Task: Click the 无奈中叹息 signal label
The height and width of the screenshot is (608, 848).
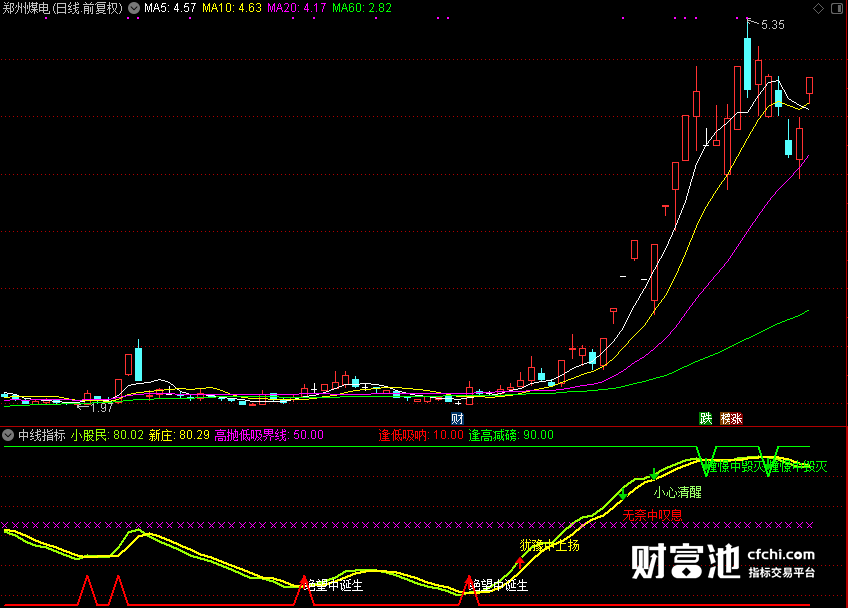Action: pos(652,515)
